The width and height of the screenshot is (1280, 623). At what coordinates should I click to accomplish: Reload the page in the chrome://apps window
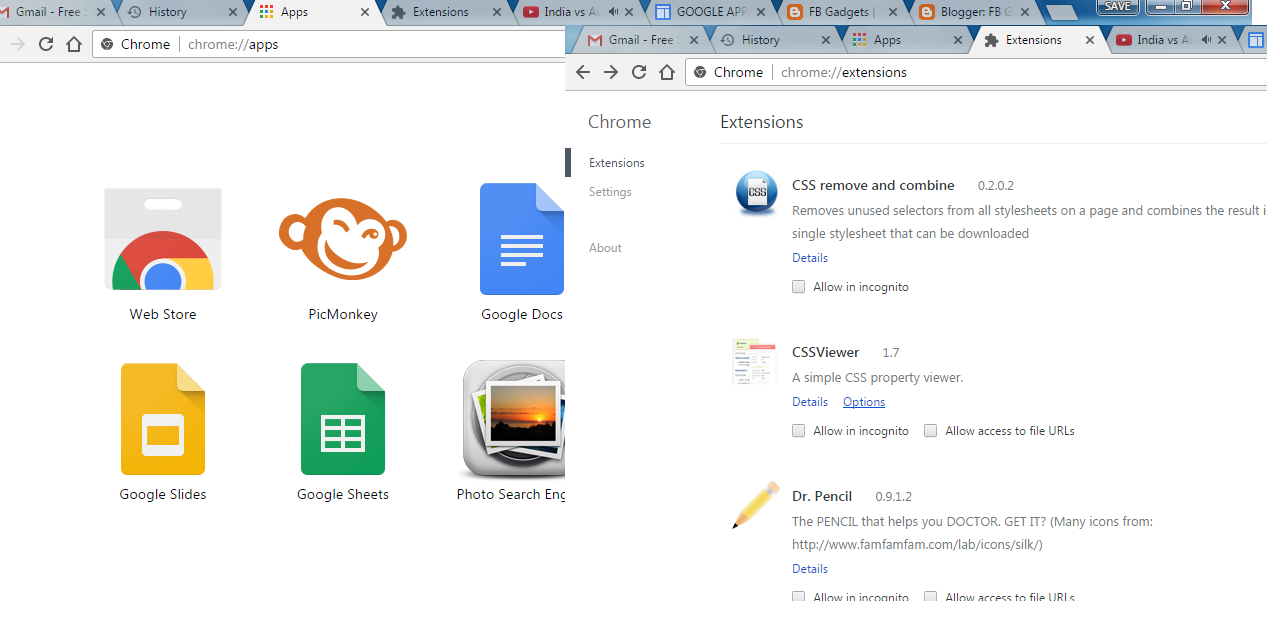tap(46, 44)
